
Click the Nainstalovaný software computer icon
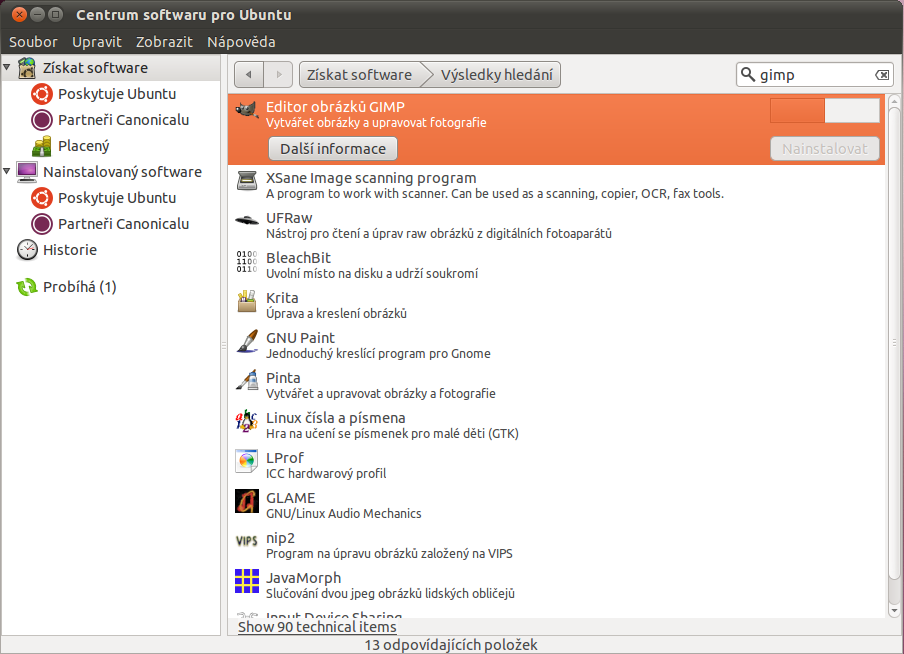point(27,172)
